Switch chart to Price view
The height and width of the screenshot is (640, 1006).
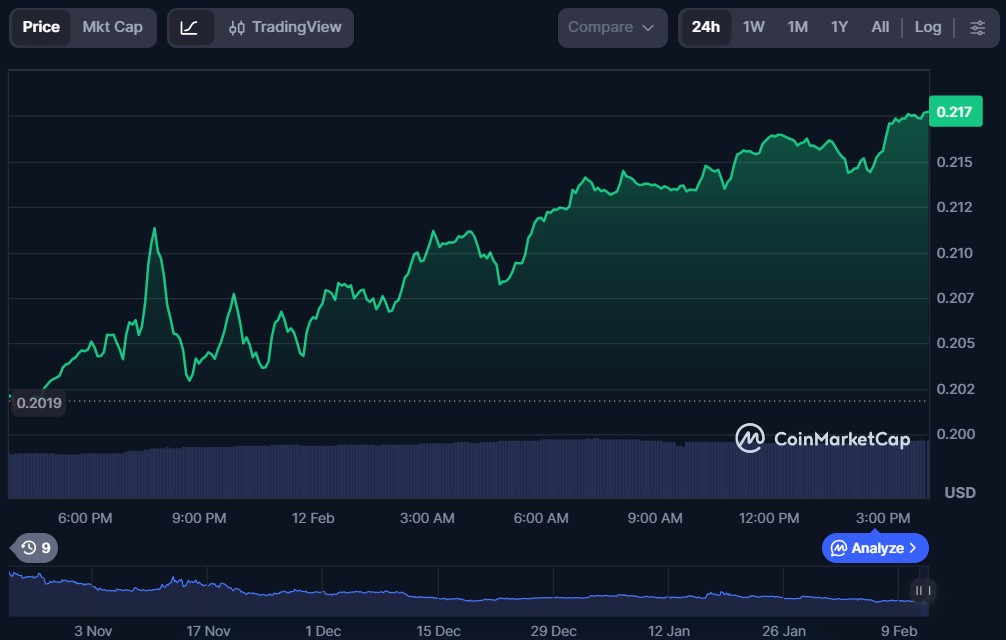[x=41, y=27]
